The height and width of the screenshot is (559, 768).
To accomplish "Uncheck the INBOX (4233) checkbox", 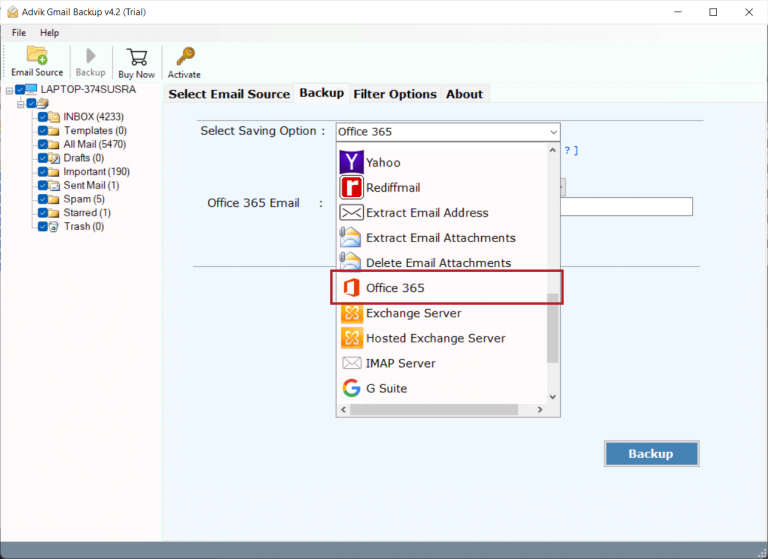I will click(x=43, y=117).
